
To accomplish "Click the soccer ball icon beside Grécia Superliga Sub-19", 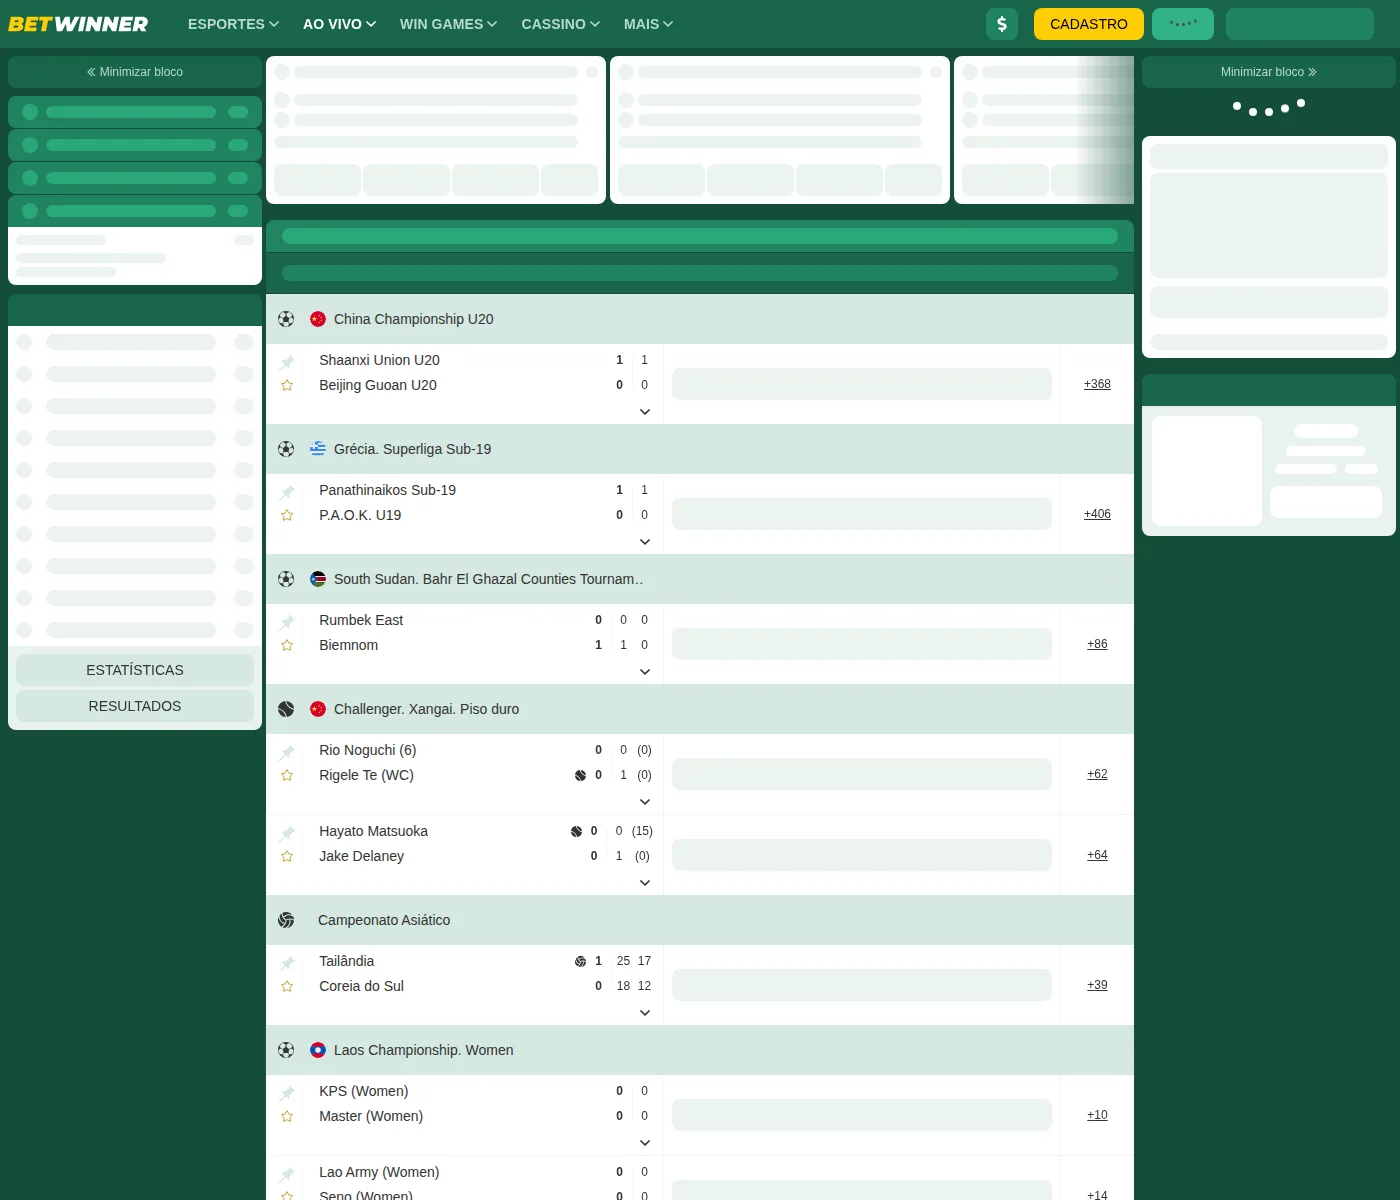I will pos(286,449).
